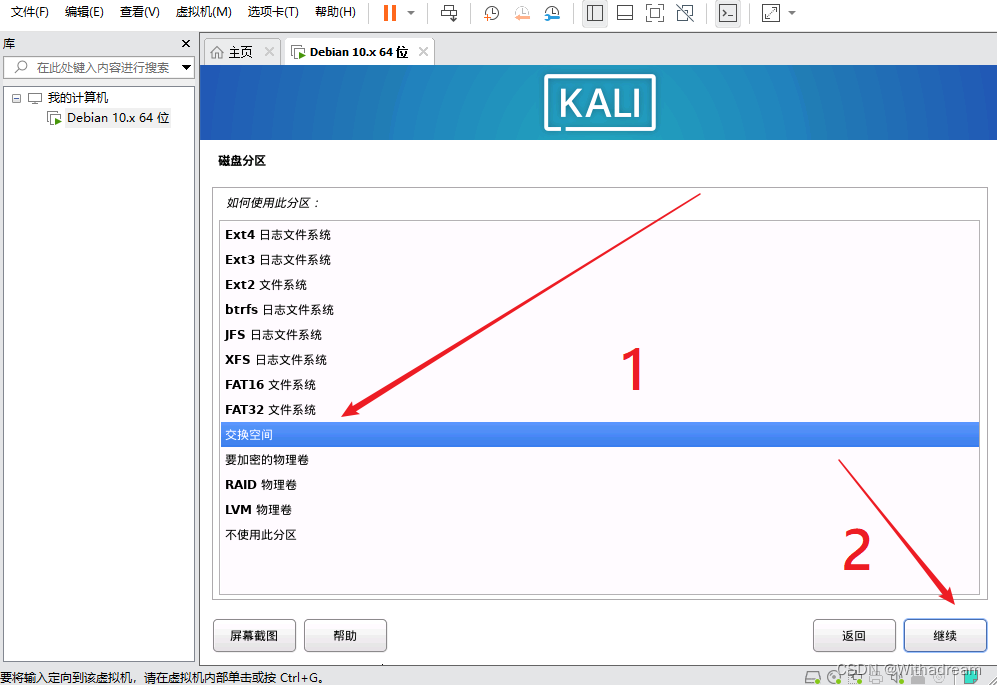Open the dropdown arrow beside the pause button
This screenshot has width=997, height=685.
pyautogui.click(x=411, y=13)
